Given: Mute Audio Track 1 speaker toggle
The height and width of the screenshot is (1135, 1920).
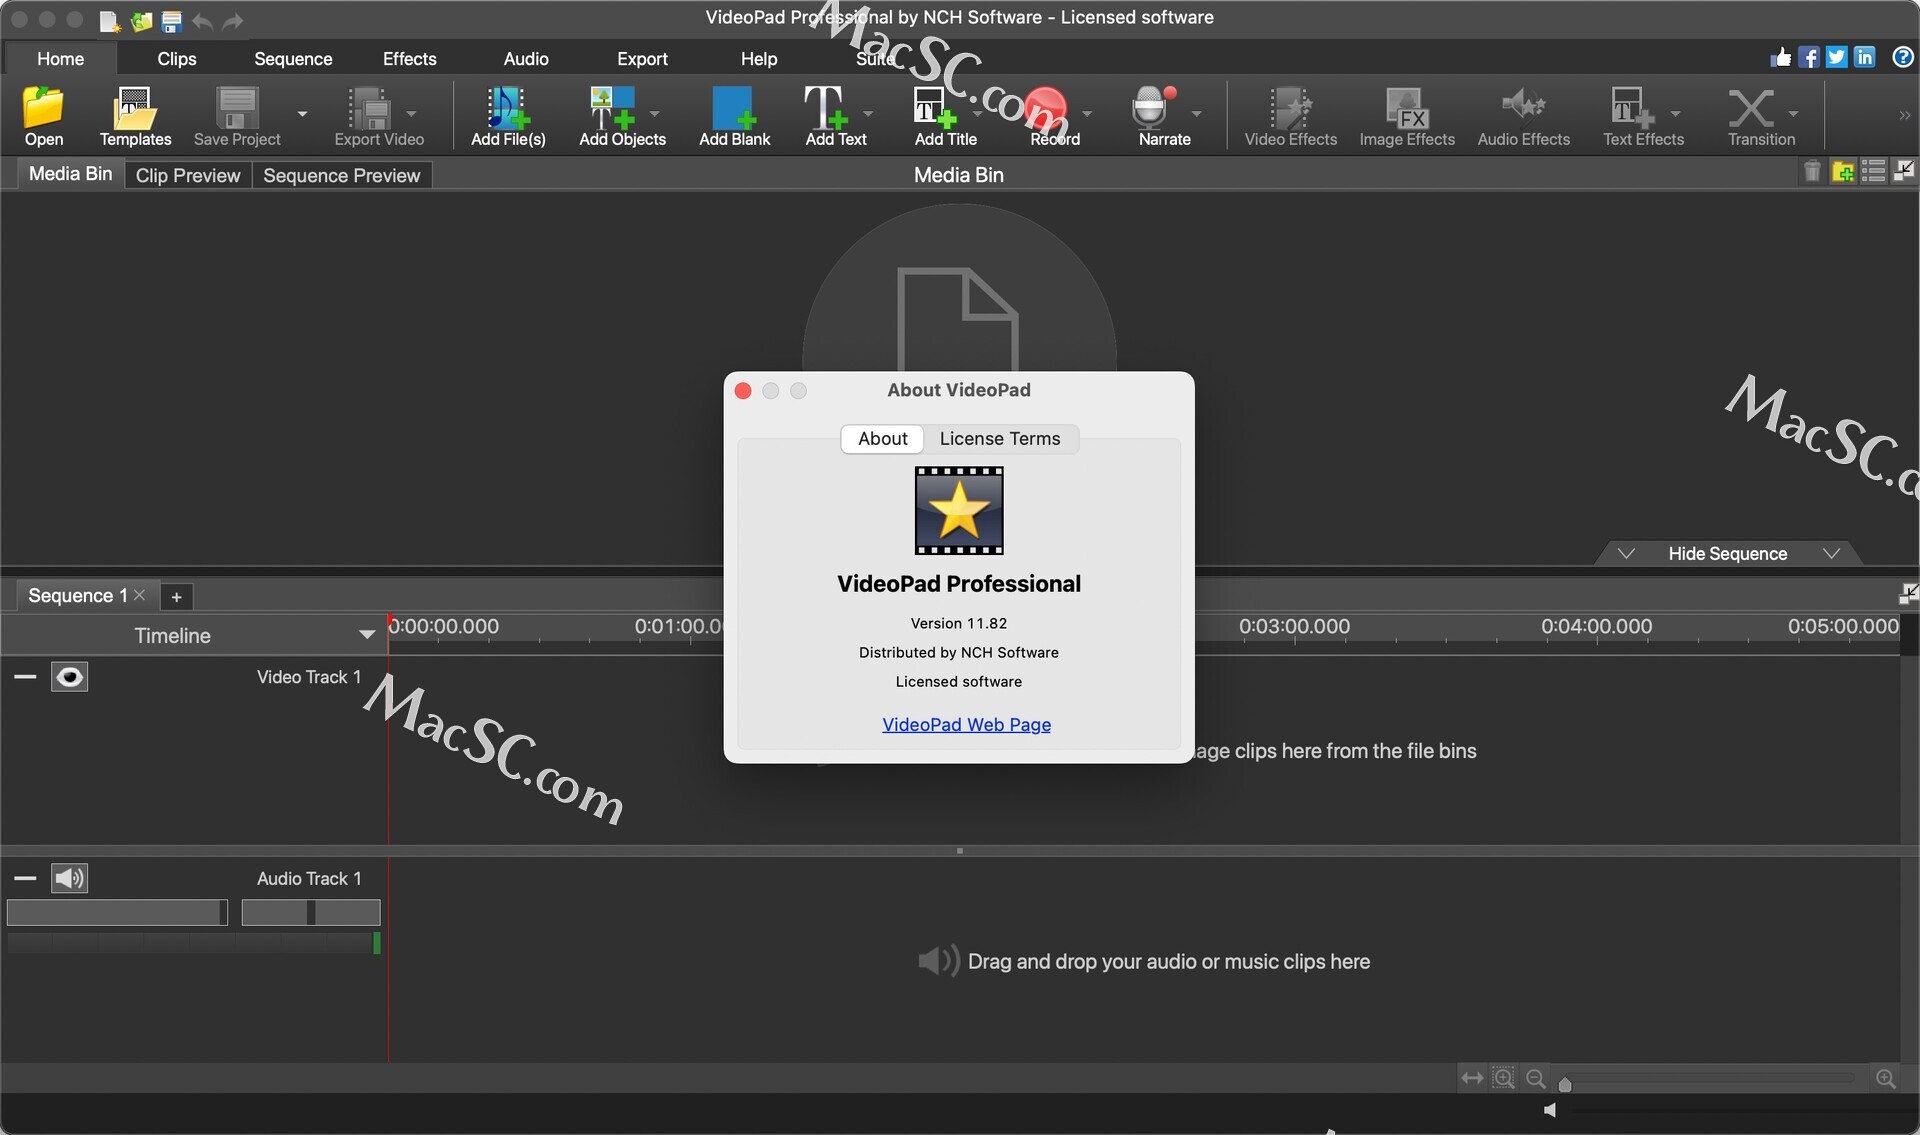Looking at the screenshot, I should pyautogui.click(x=70, y=878).
